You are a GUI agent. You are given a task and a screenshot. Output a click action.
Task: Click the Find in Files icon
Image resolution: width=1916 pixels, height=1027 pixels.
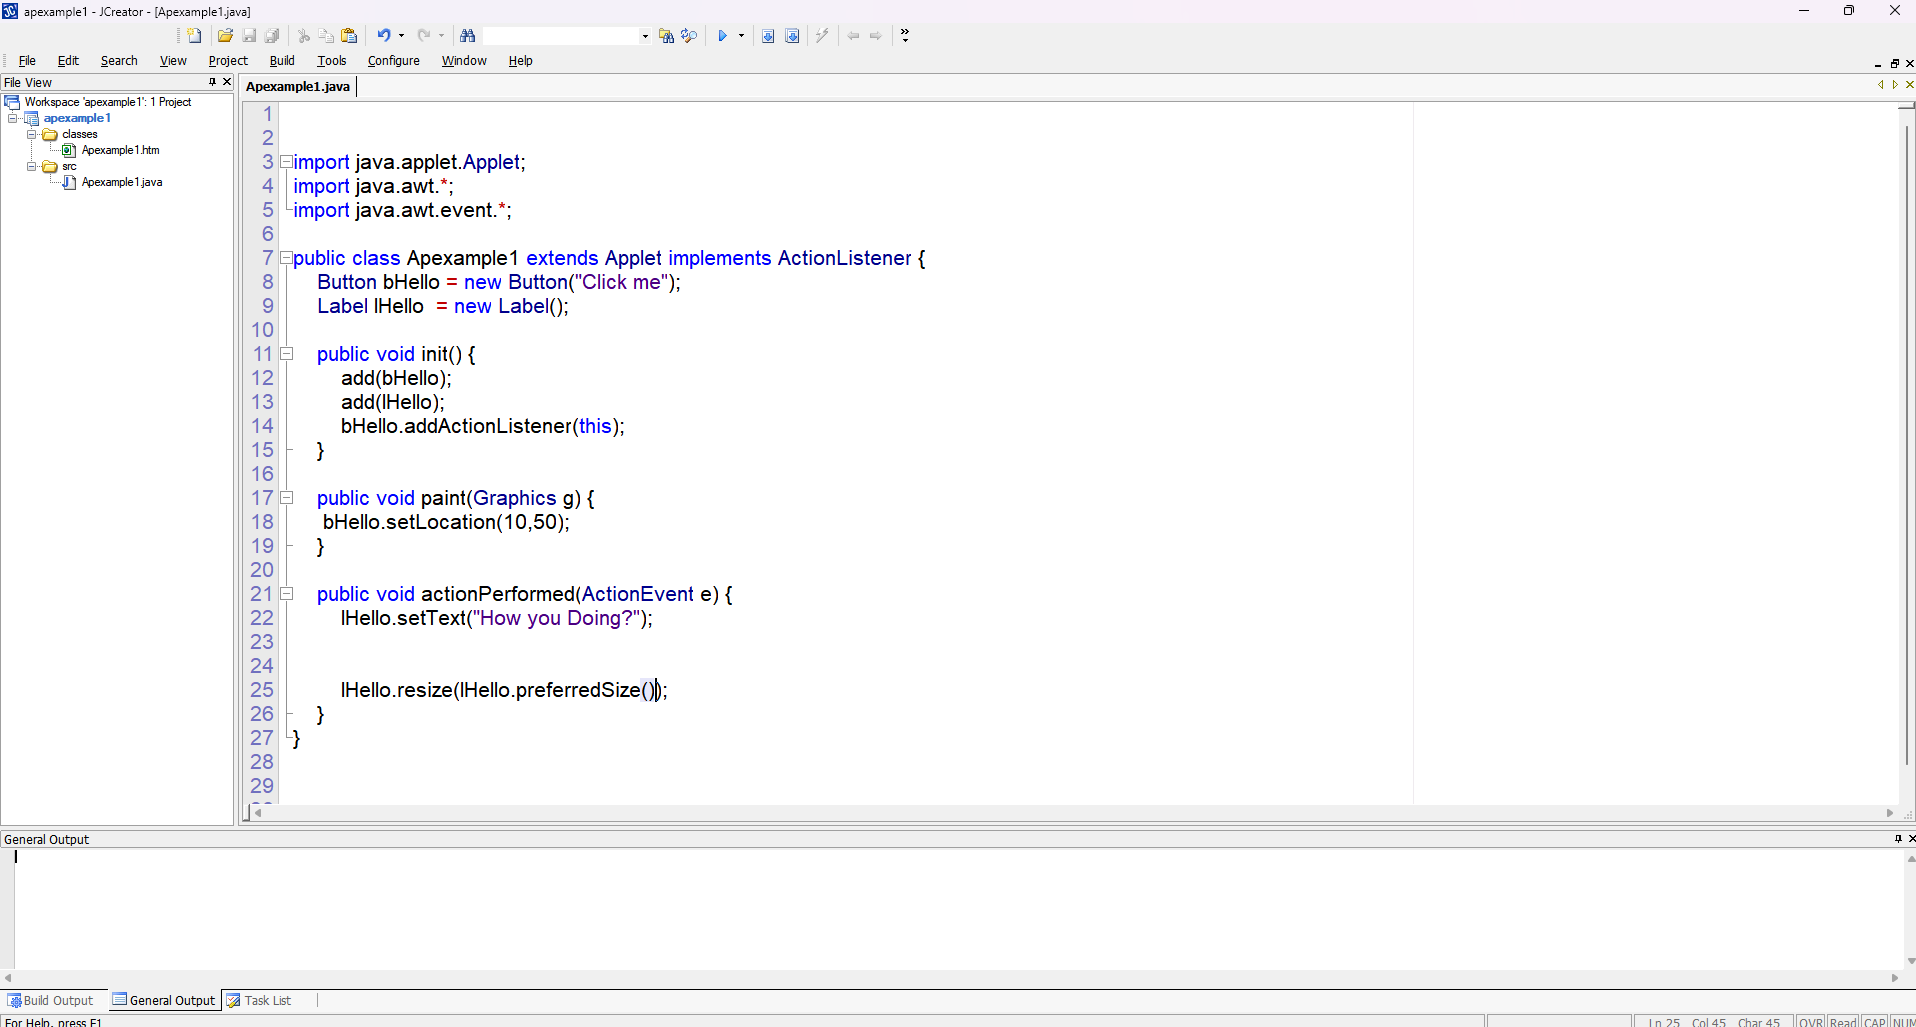tap(666, 36)
